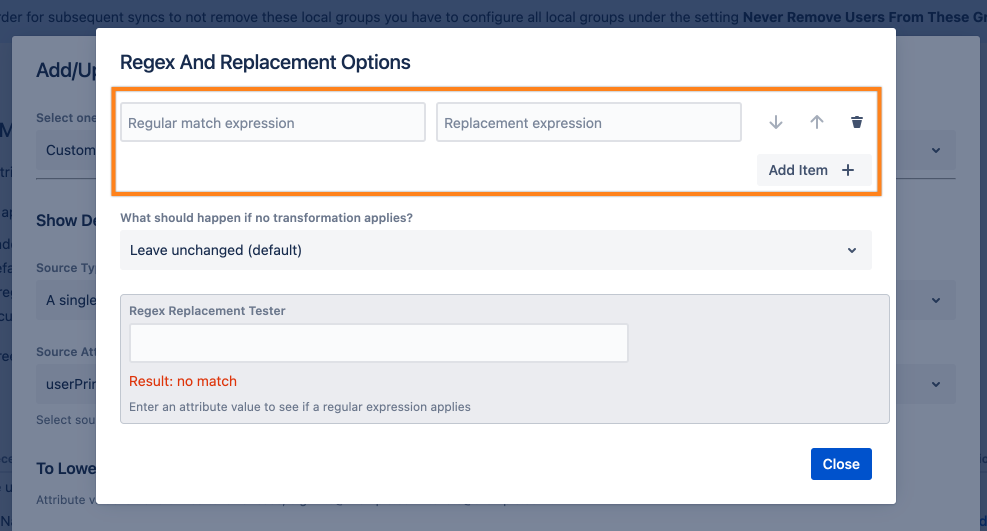
Task: Open the Leave unchanged (default) dropdown
Action: tap(495, 250)
